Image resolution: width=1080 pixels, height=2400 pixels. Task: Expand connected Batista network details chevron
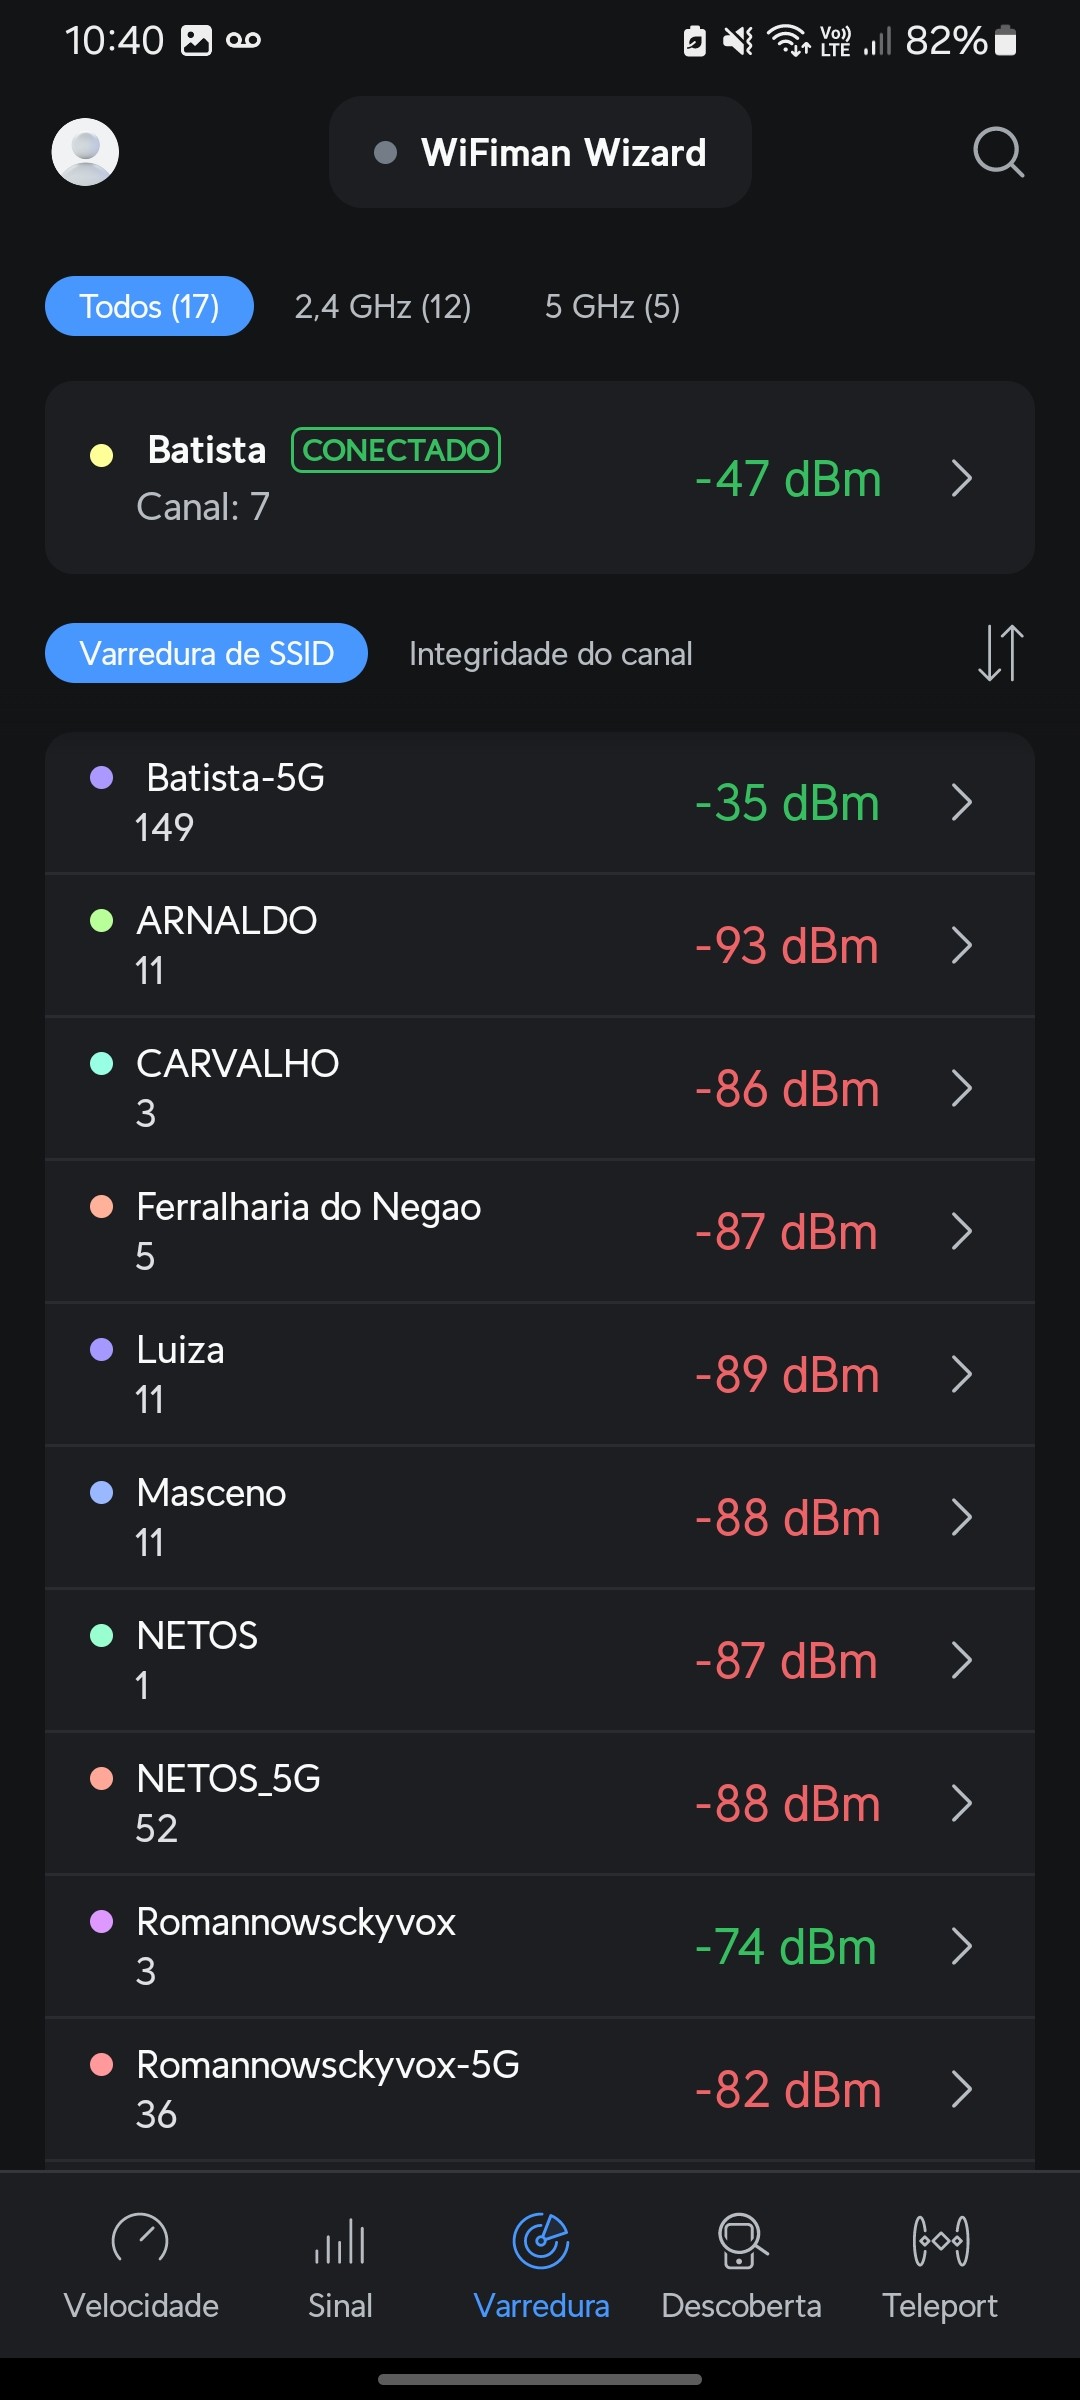[962, 478]
